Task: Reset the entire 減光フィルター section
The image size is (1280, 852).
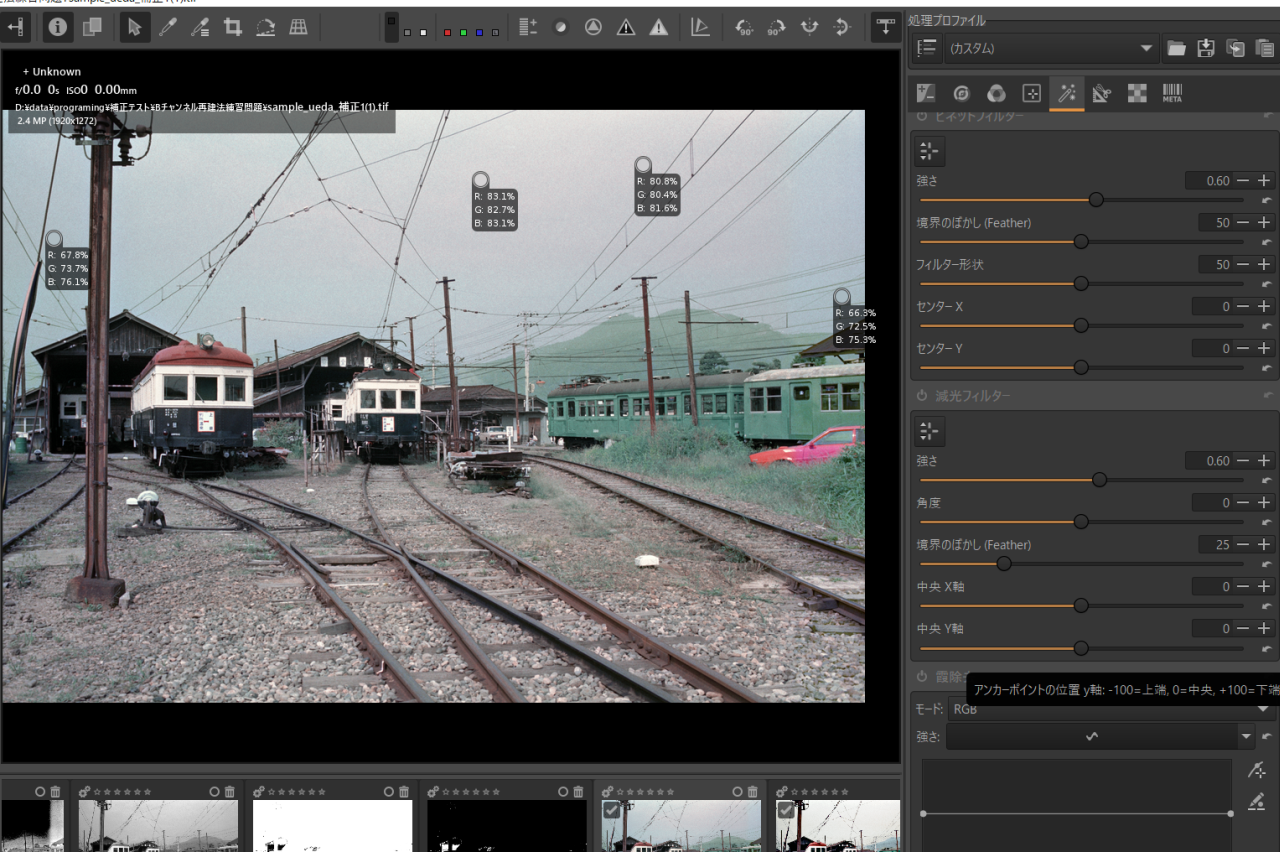Action: coord(1269,396)
